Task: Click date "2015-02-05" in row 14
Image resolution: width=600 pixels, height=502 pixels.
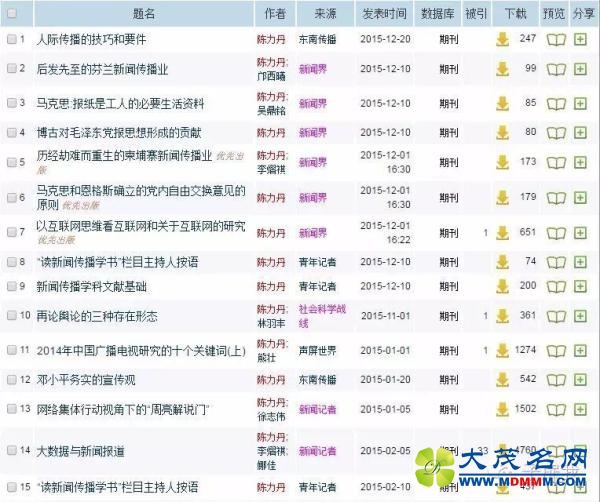Action: tap(385, 451)
